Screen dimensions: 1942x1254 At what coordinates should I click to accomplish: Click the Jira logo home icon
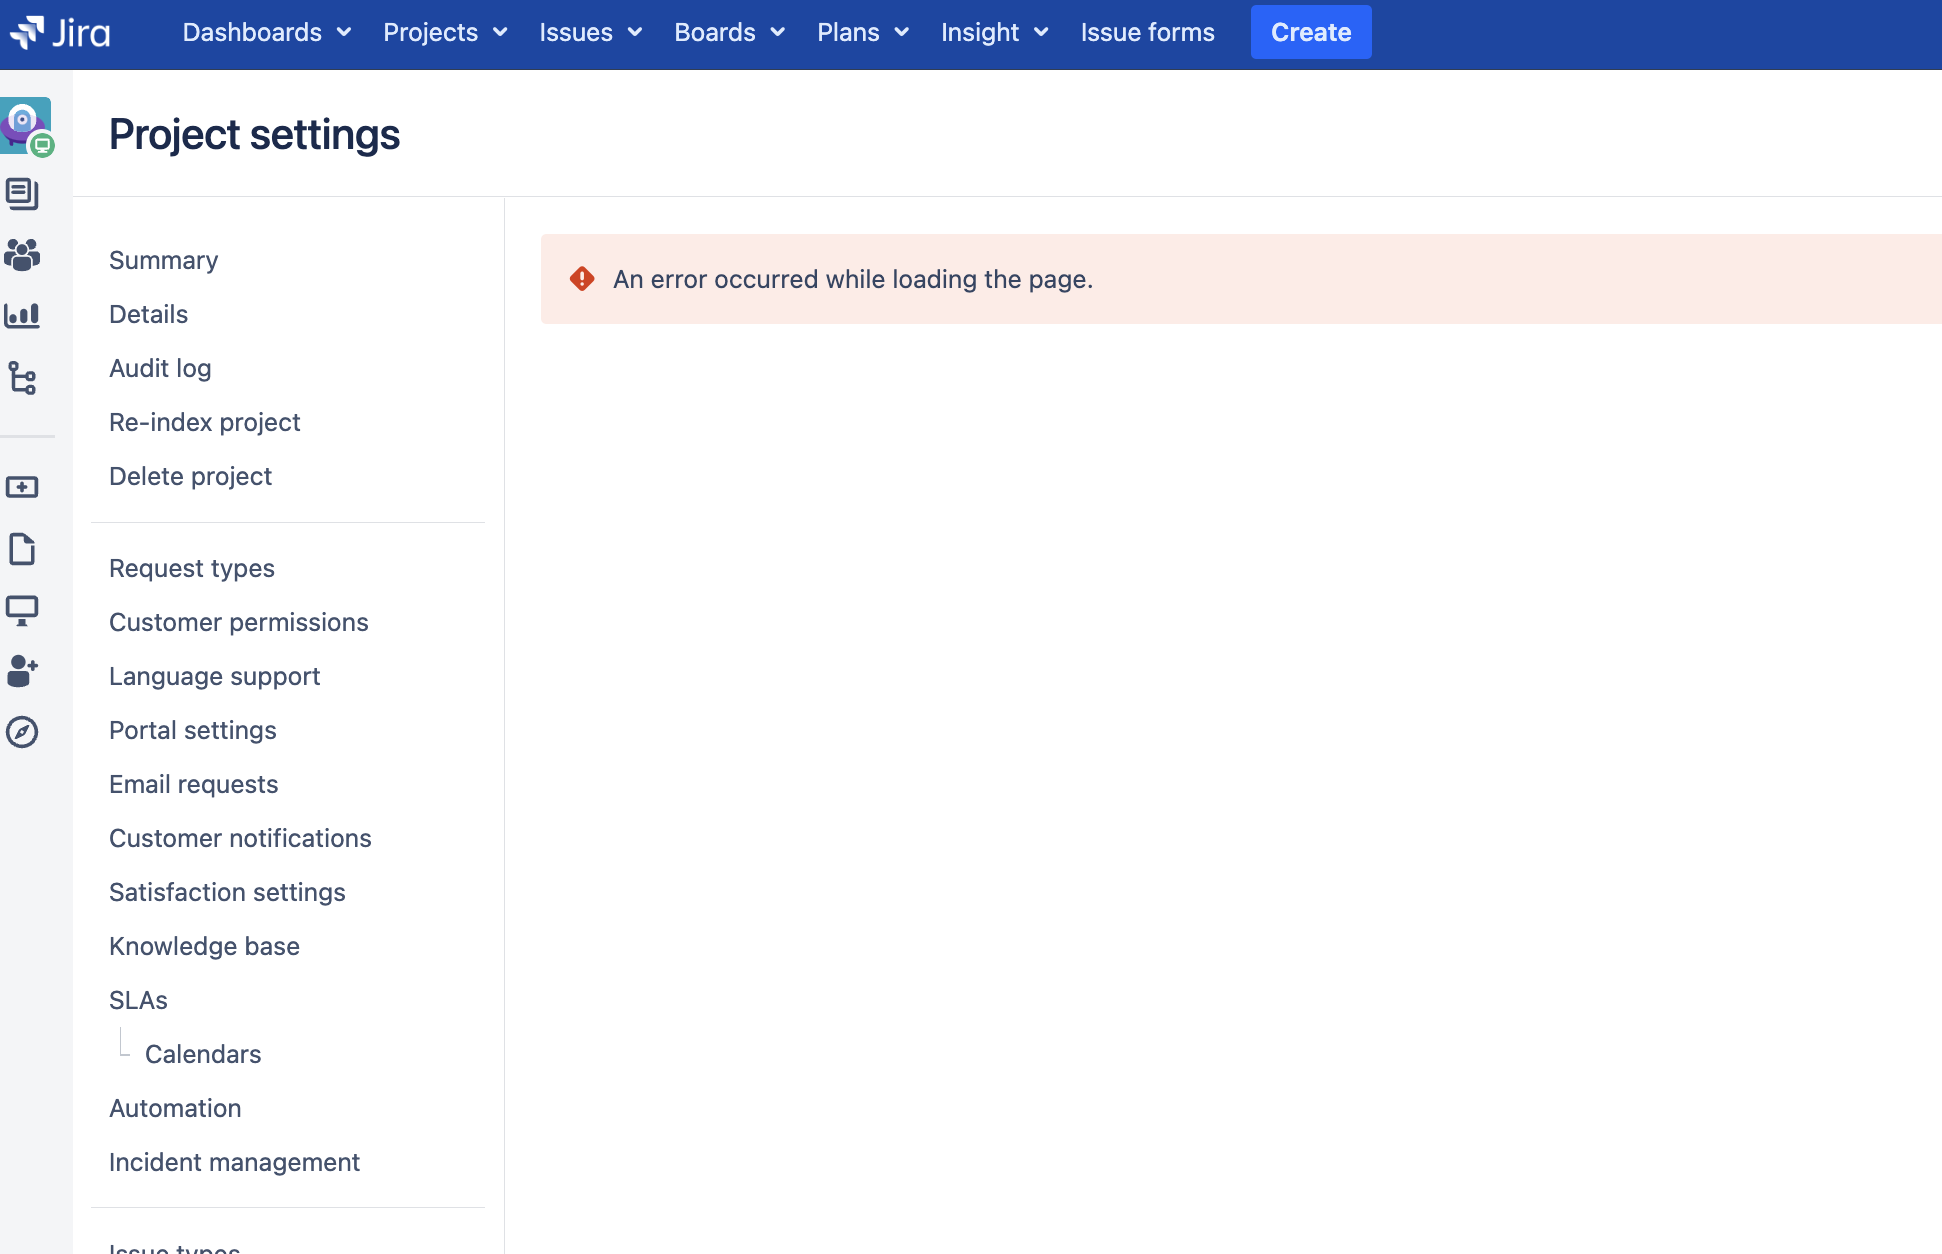click(60, 32)
